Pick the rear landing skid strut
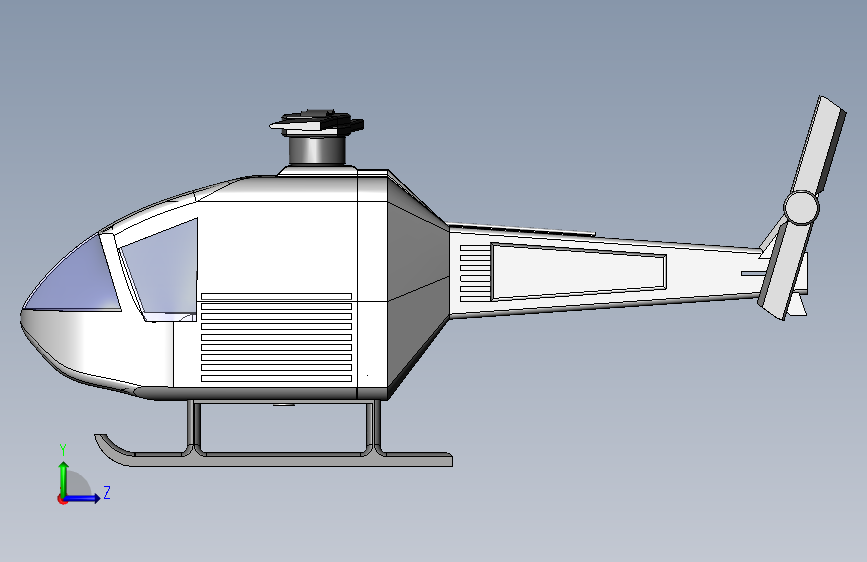The height and width of the screenshot is (562, 867). point(374,425)
